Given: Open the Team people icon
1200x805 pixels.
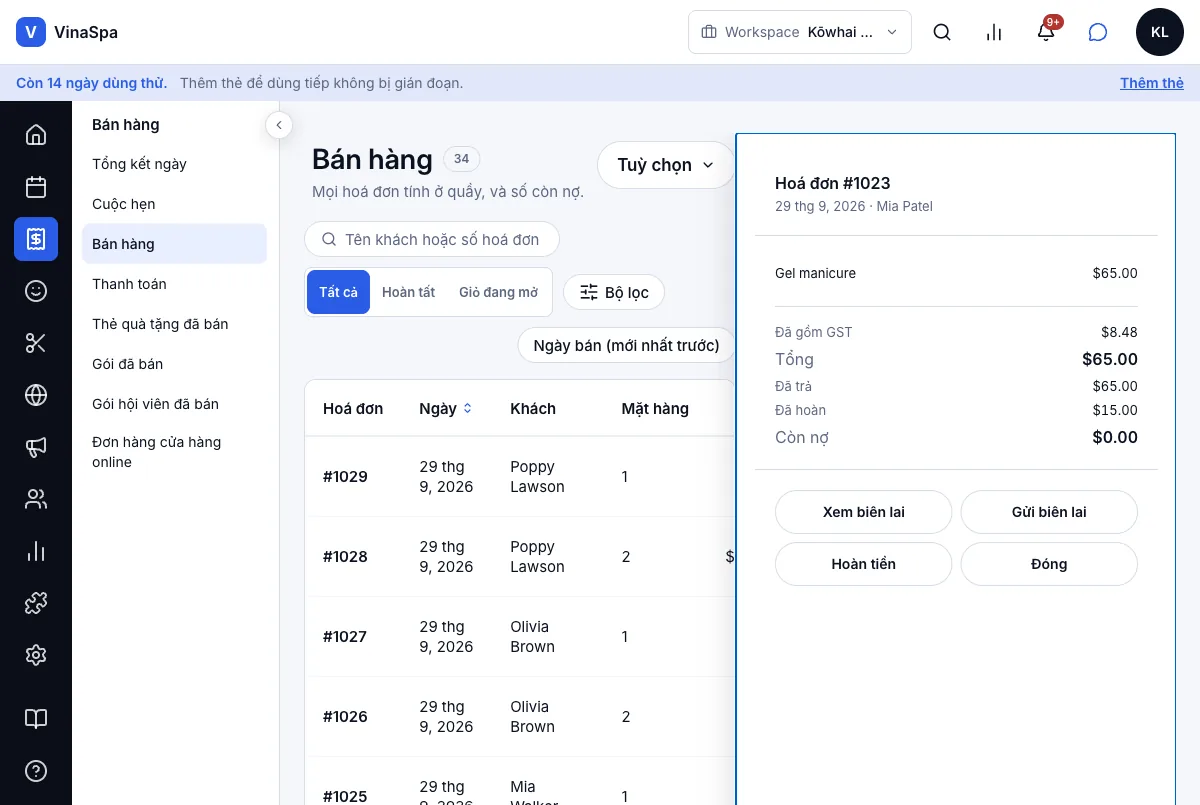Looking at the screenshot, I should pos(36,499).
